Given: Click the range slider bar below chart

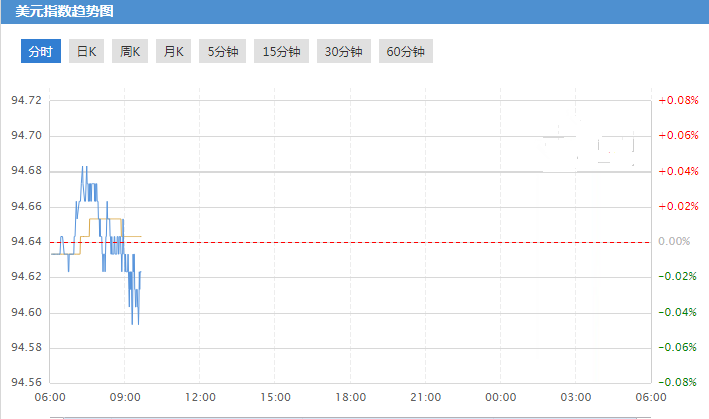Looking at the screenshot, I should [350, 415].
